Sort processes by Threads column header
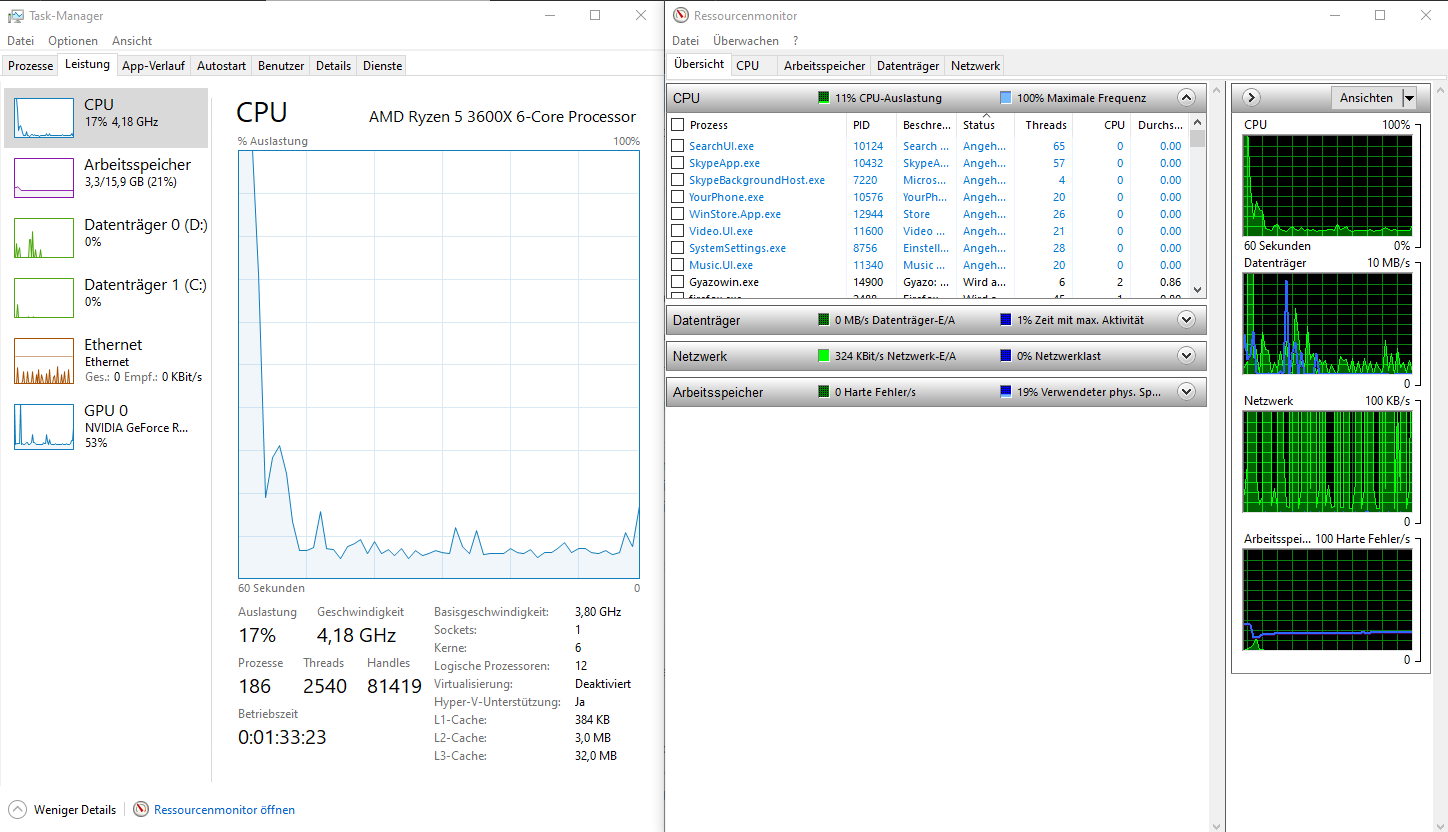Image resolution: width=1448 pixels, height=832 pixels. point(1046,125)
